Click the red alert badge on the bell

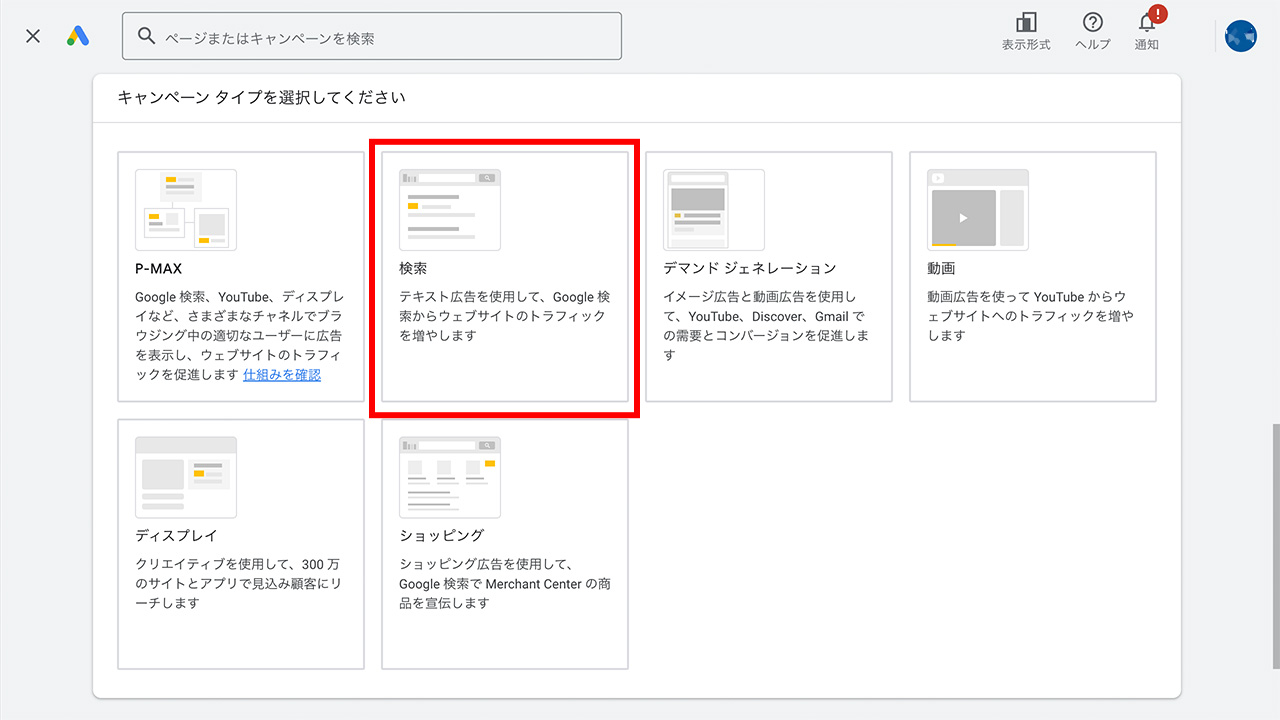click(1156, 12)
